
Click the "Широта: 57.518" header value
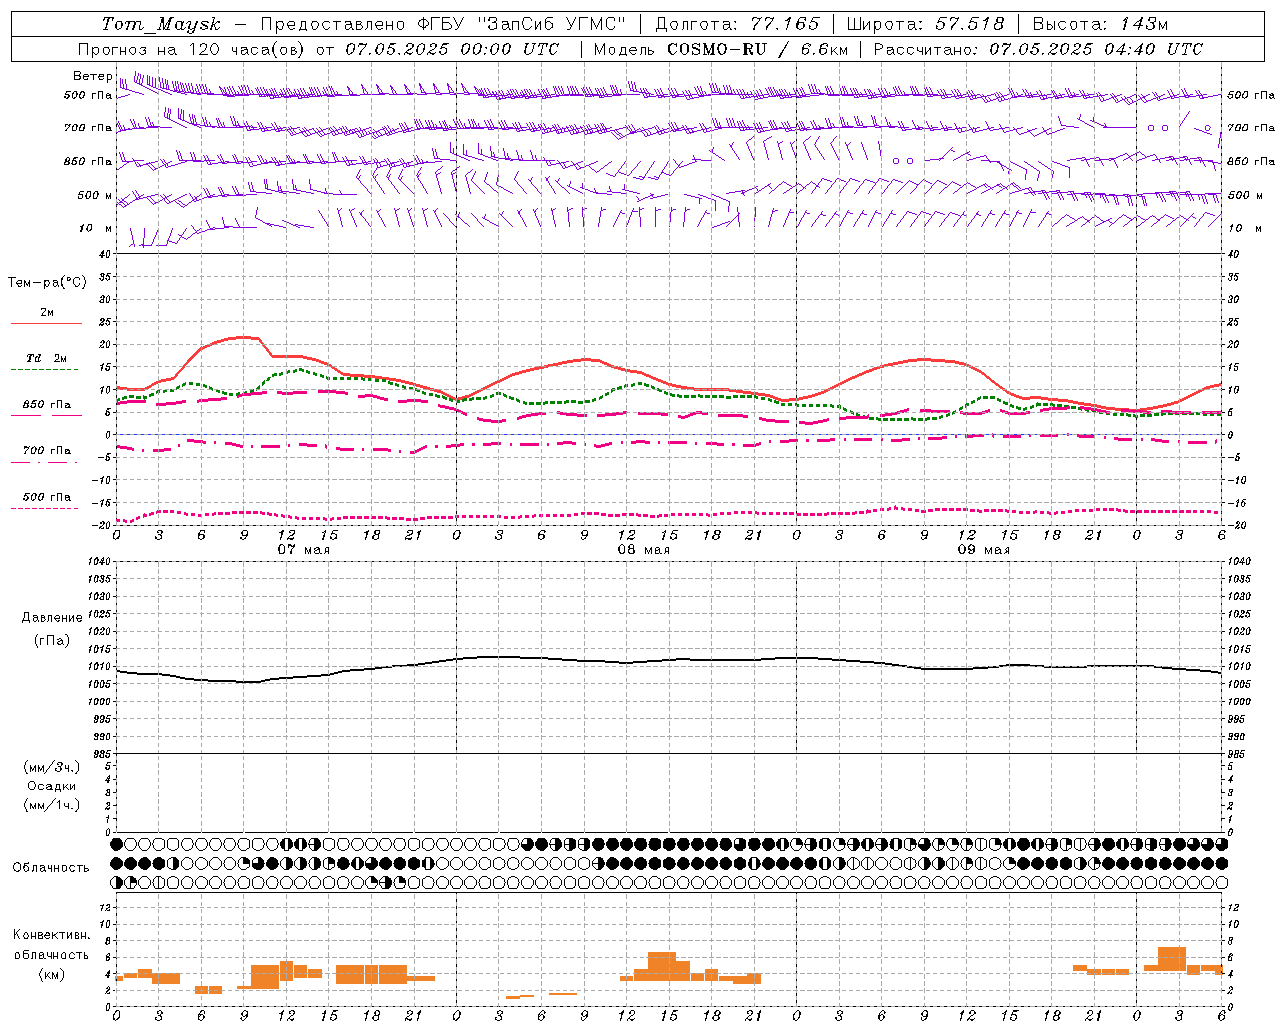(x=925, y=24)
